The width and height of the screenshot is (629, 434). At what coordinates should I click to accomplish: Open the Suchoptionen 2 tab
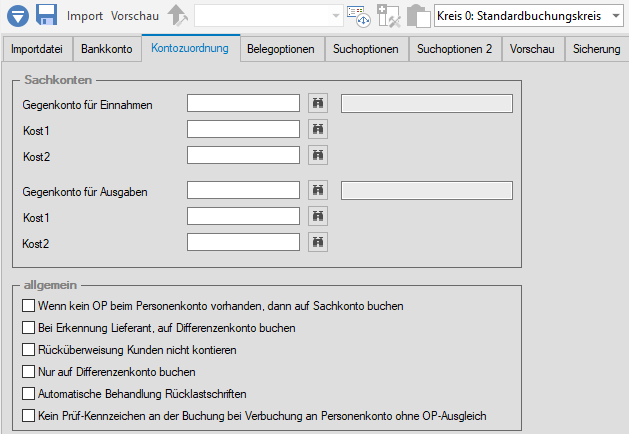[x=455, y=49]
